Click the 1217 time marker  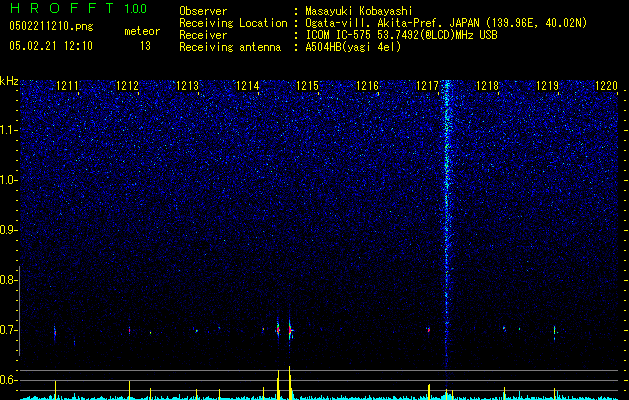[428, 86]
